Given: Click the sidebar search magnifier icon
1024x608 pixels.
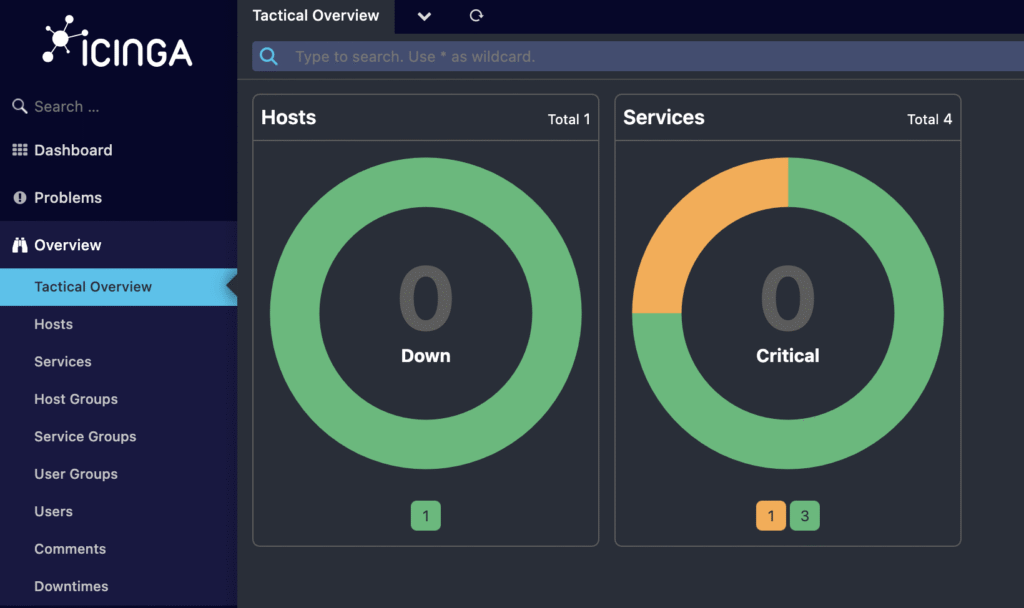Looking at the screenshot, I should (20, 106).
